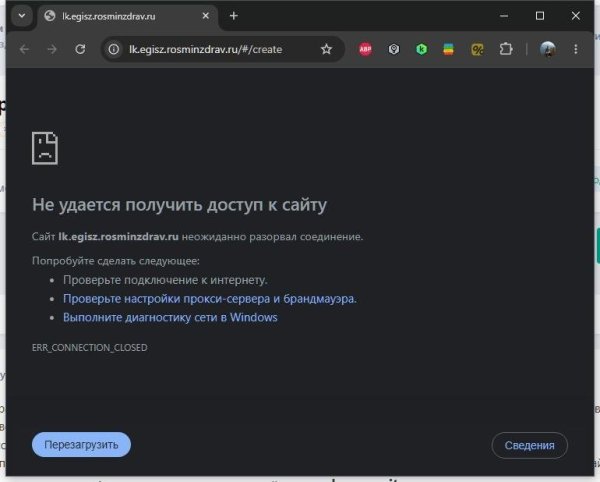Viewport: 600px width, 482px height.
Task: Open the Chrome three-dot menu
Action: pyautogui.click(x=576, y=49)
